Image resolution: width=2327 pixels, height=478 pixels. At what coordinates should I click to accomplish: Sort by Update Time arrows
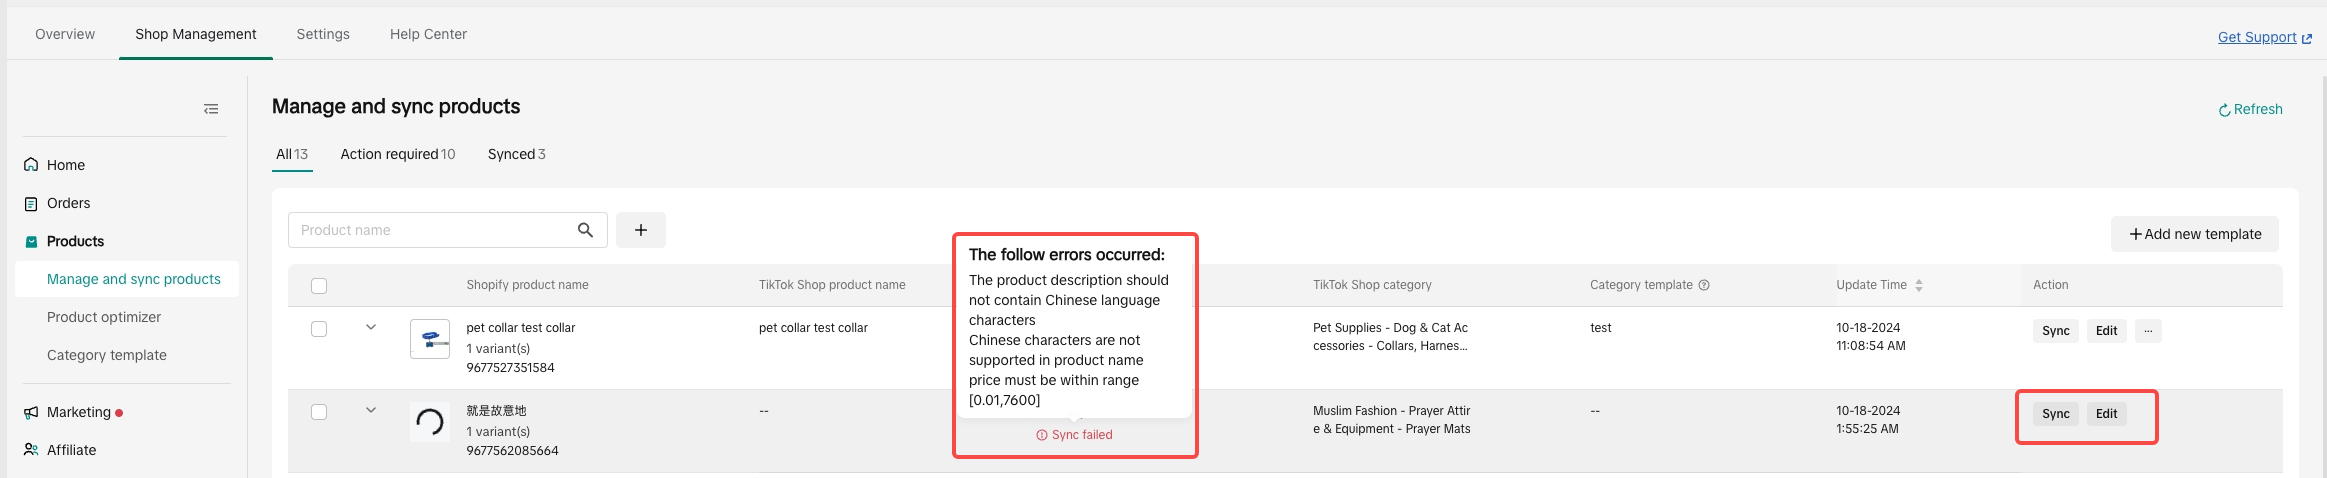(x=1918, y=285)
